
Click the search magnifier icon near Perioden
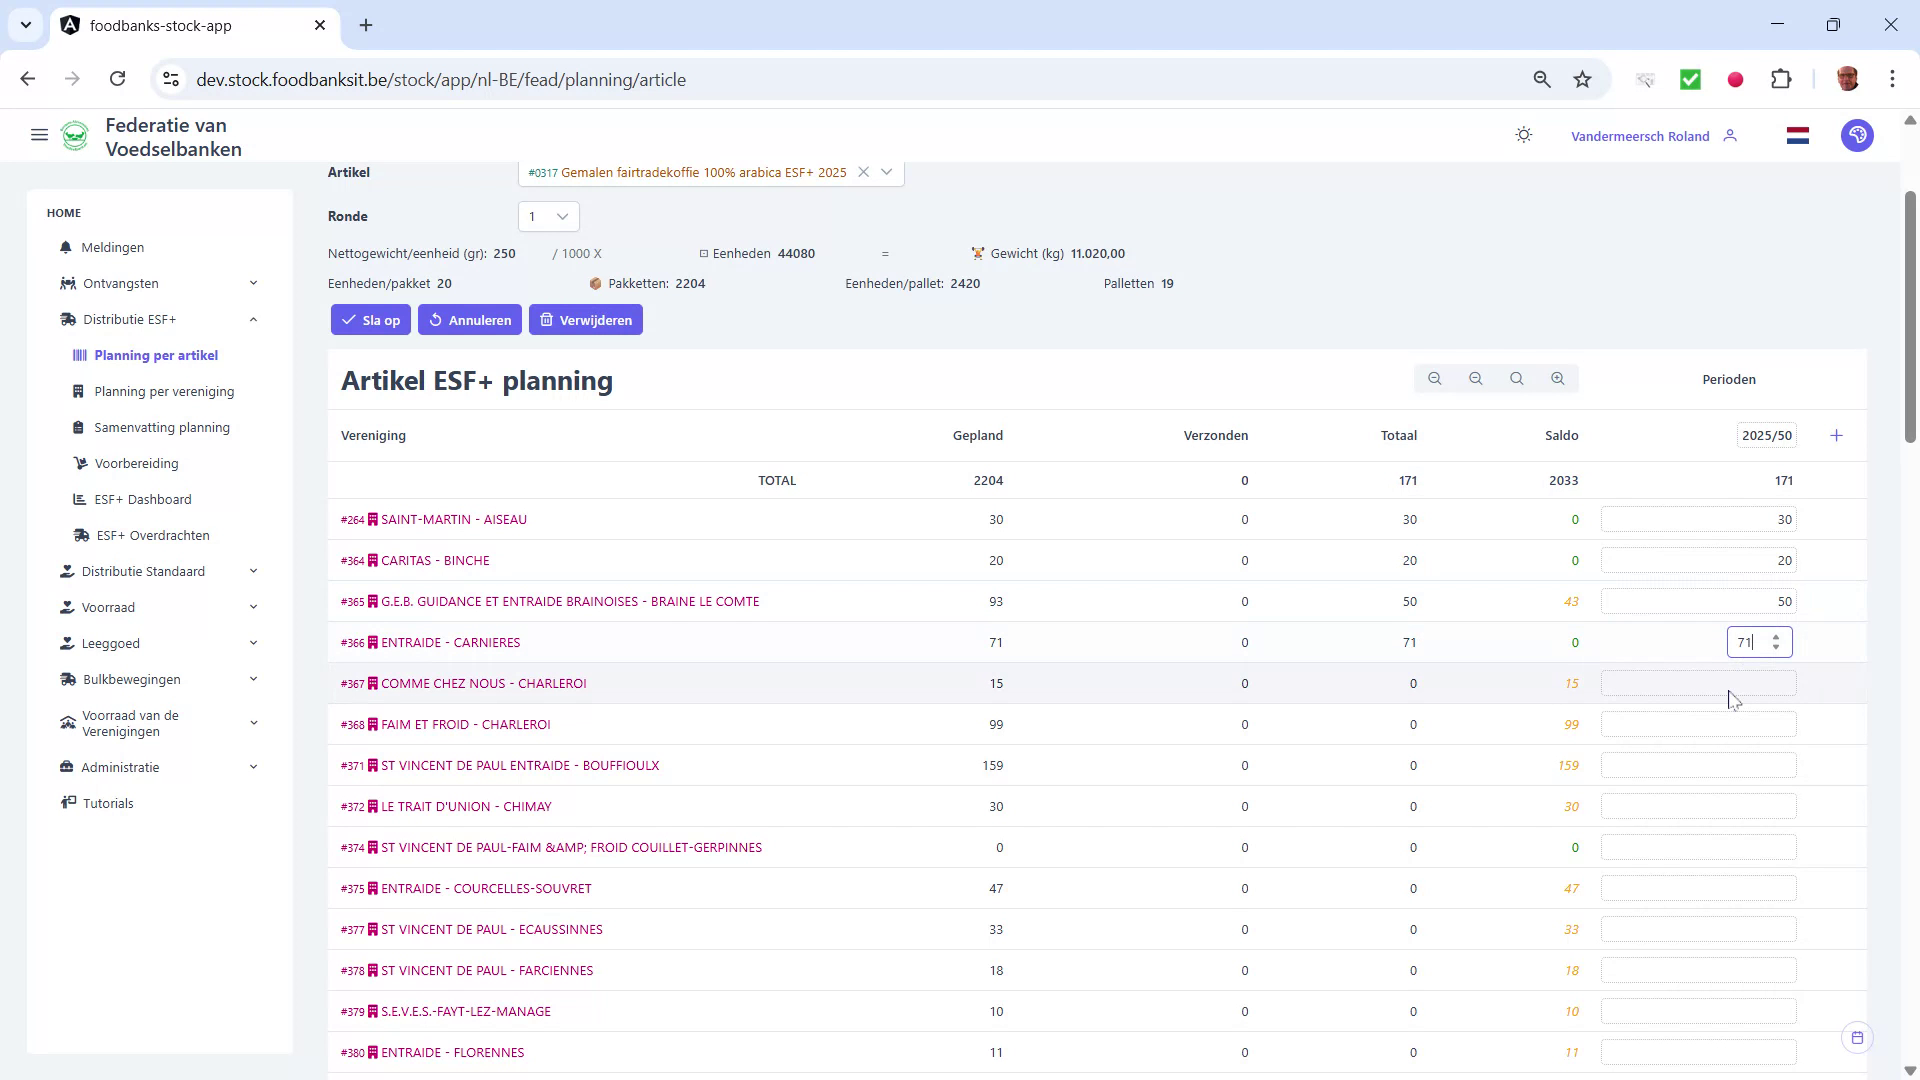tap(1517, 378)
